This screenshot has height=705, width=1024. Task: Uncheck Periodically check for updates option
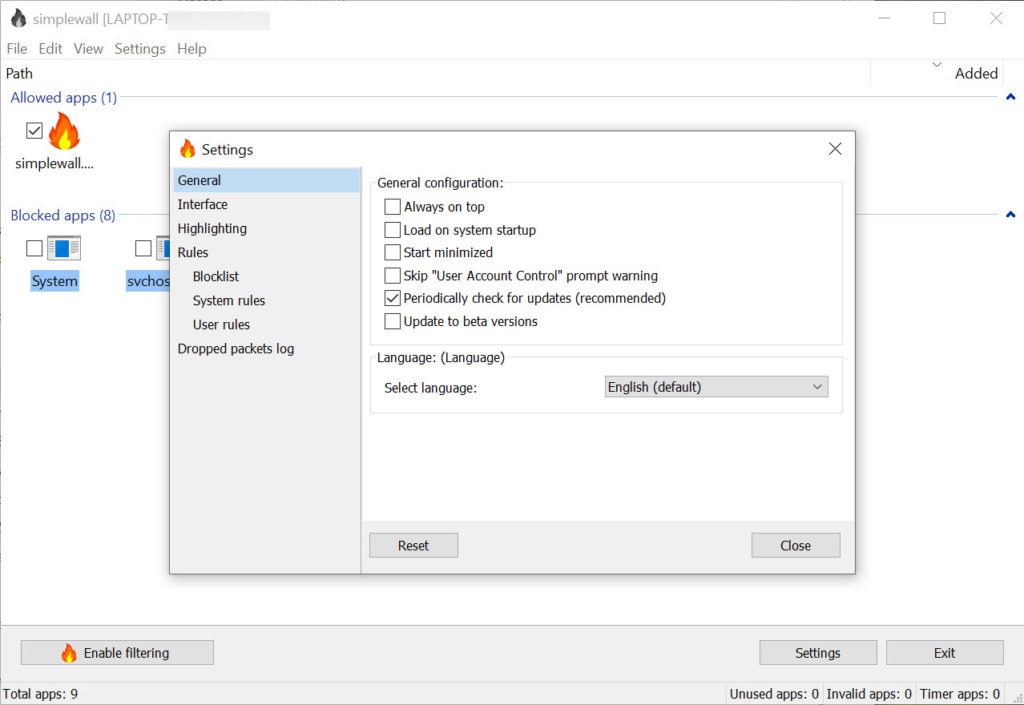pyautogui.click(x=392, y=298)
